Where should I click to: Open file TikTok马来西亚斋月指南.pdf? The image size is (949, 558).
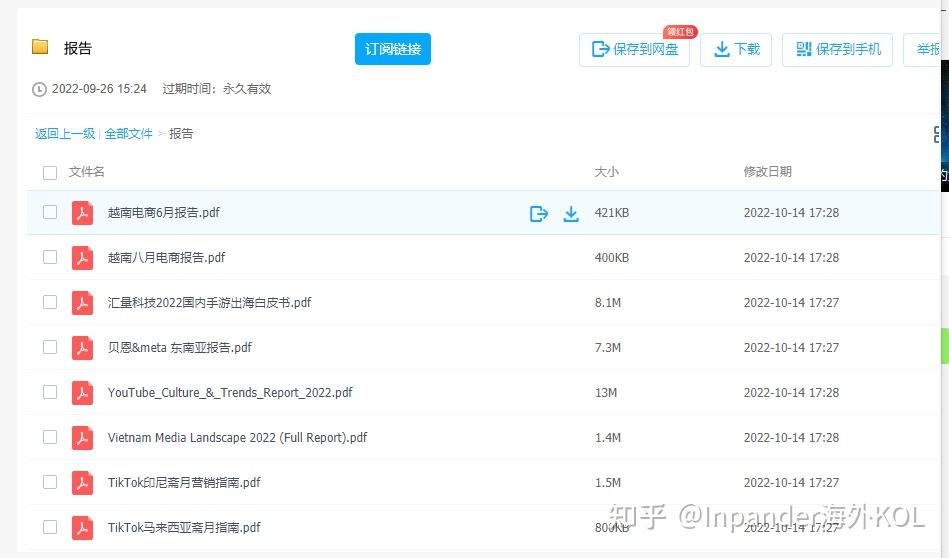[x=184, y=527]
